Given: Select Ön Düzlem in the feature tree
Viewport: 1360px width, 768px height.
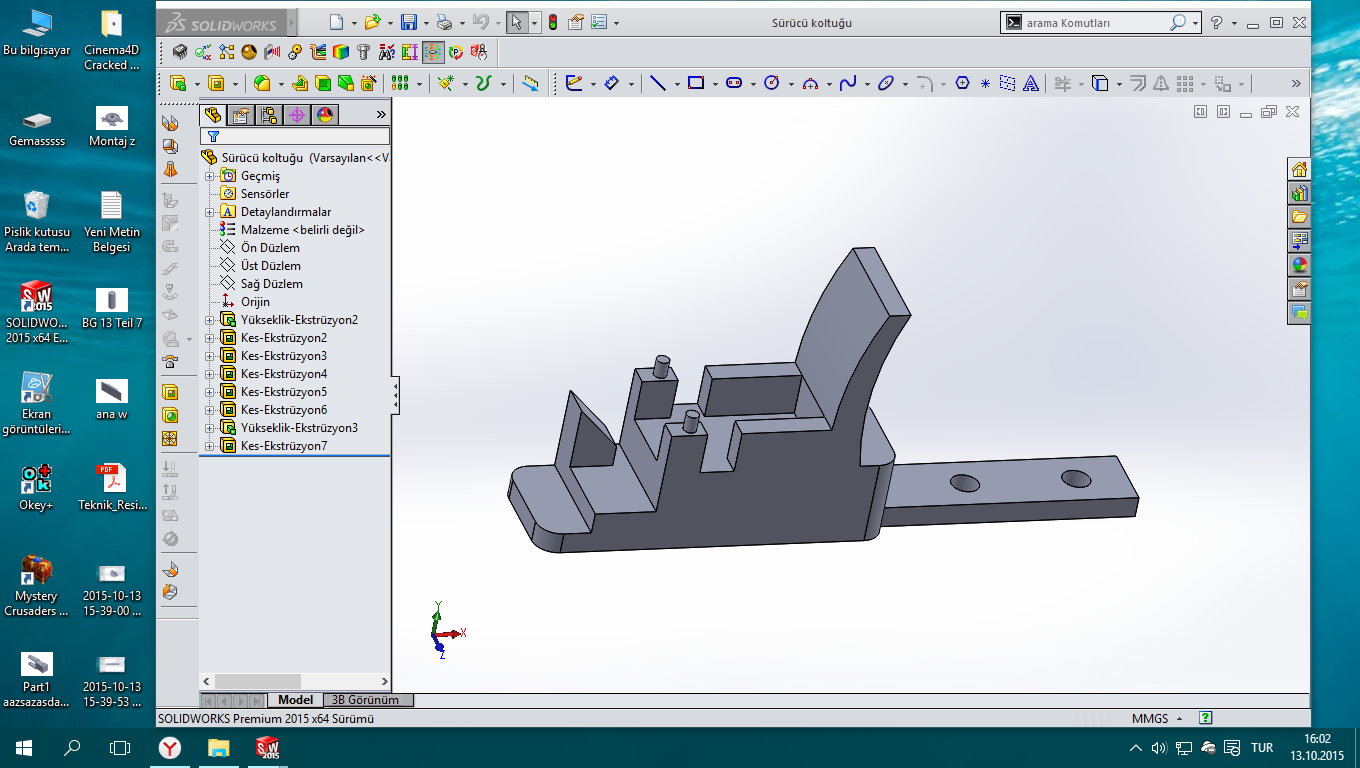Looking at the screenshot, I should 270,248.
